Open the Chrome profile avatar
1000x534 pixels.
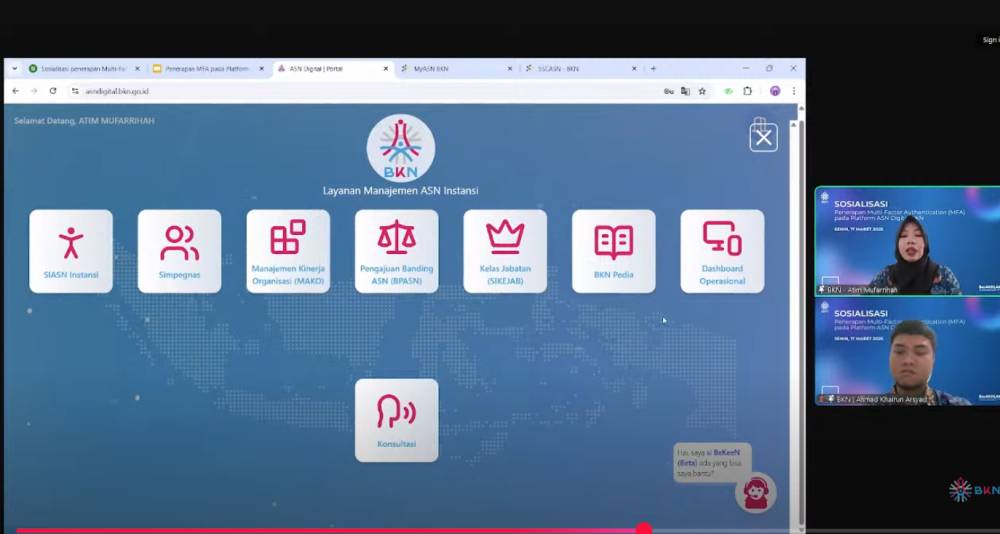coord(775,91)
